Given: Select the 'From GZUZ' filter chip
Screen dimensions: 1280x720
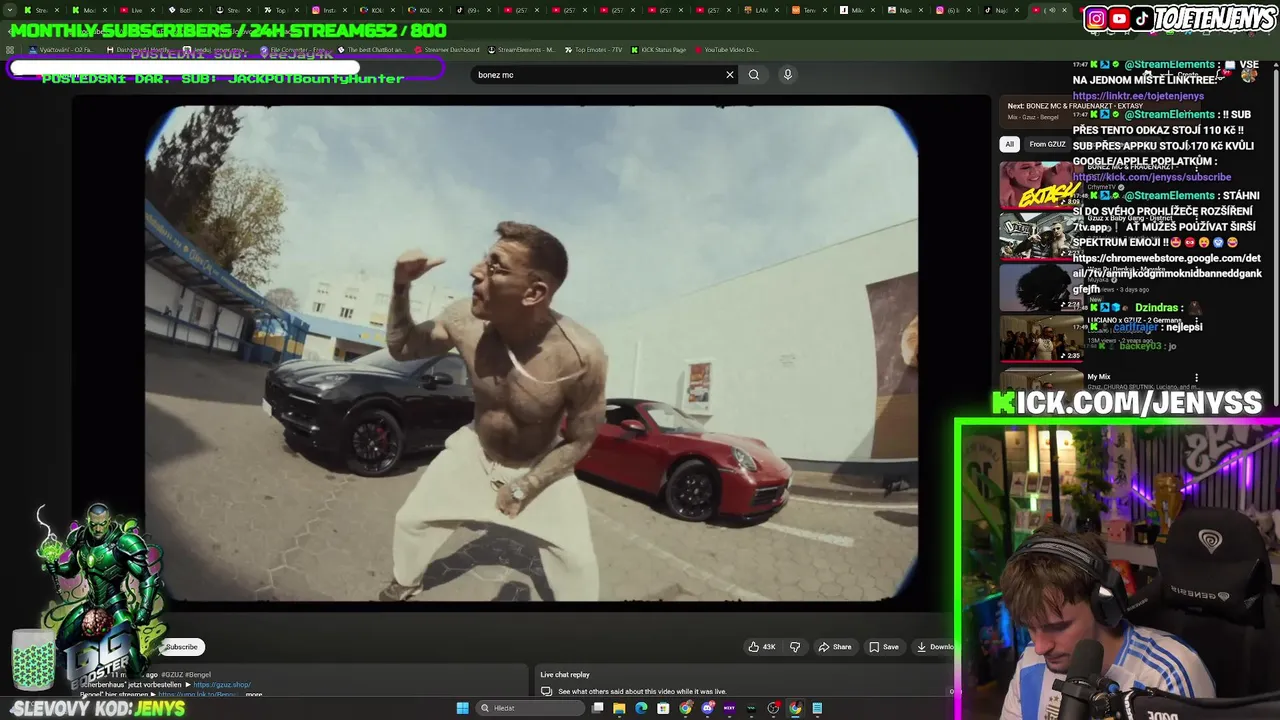Looking at the screenshot, I should click(x=1047, y=144).
